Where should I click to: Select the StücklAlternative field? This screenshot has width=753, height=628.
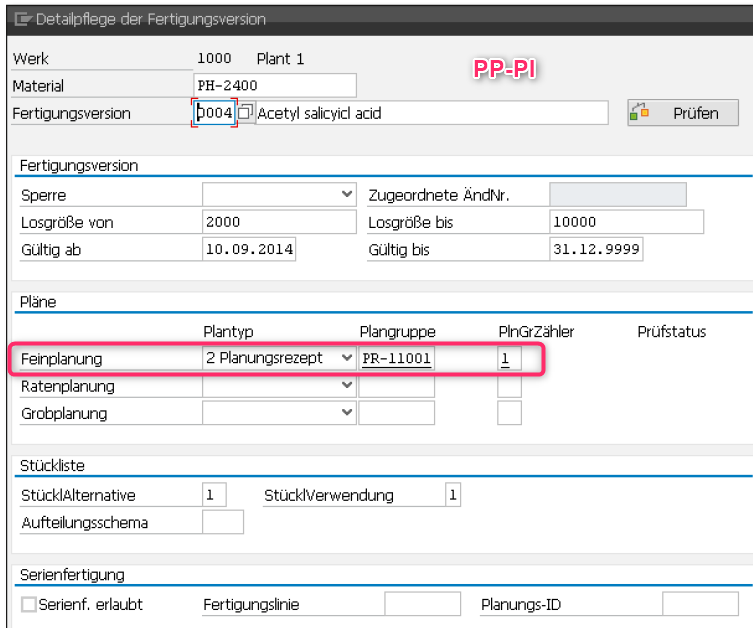214,494
